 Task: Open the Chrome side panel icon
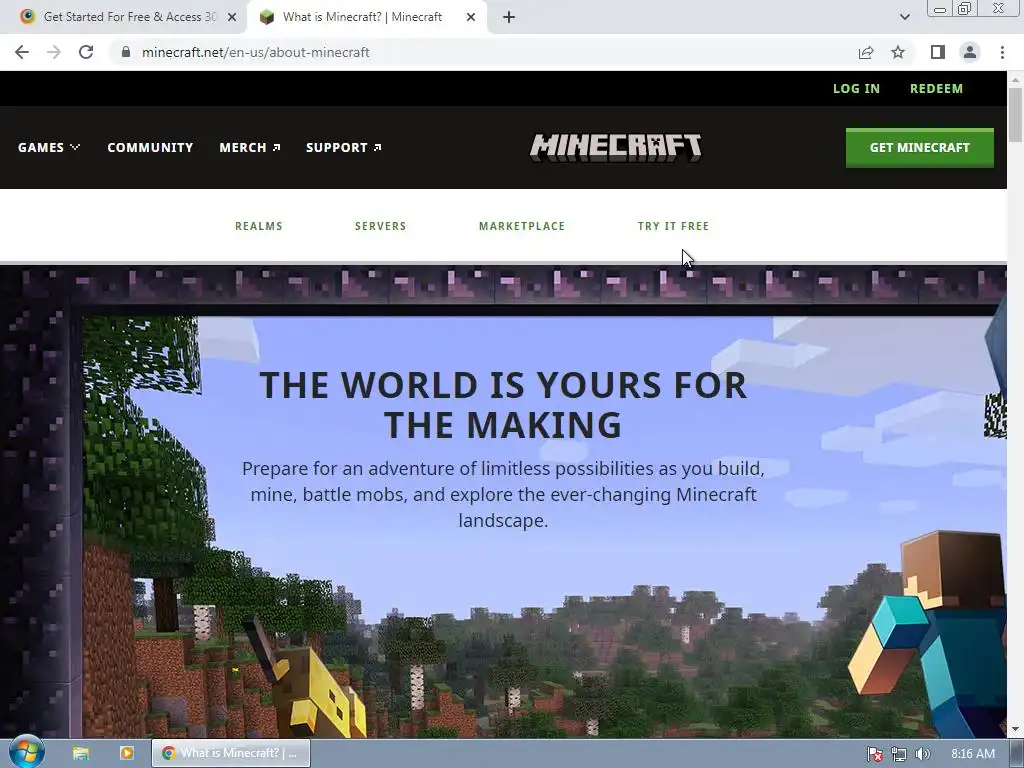[938, 52]
